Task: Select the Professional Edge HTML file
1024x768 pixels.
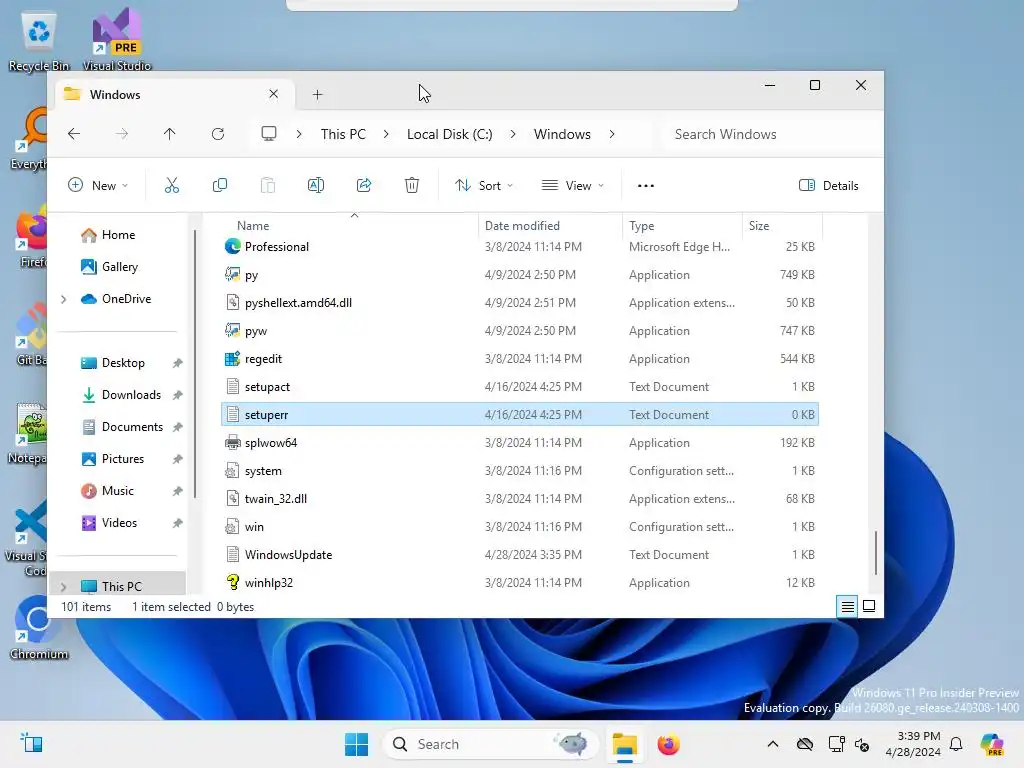Action: click(x=520, y=247)
